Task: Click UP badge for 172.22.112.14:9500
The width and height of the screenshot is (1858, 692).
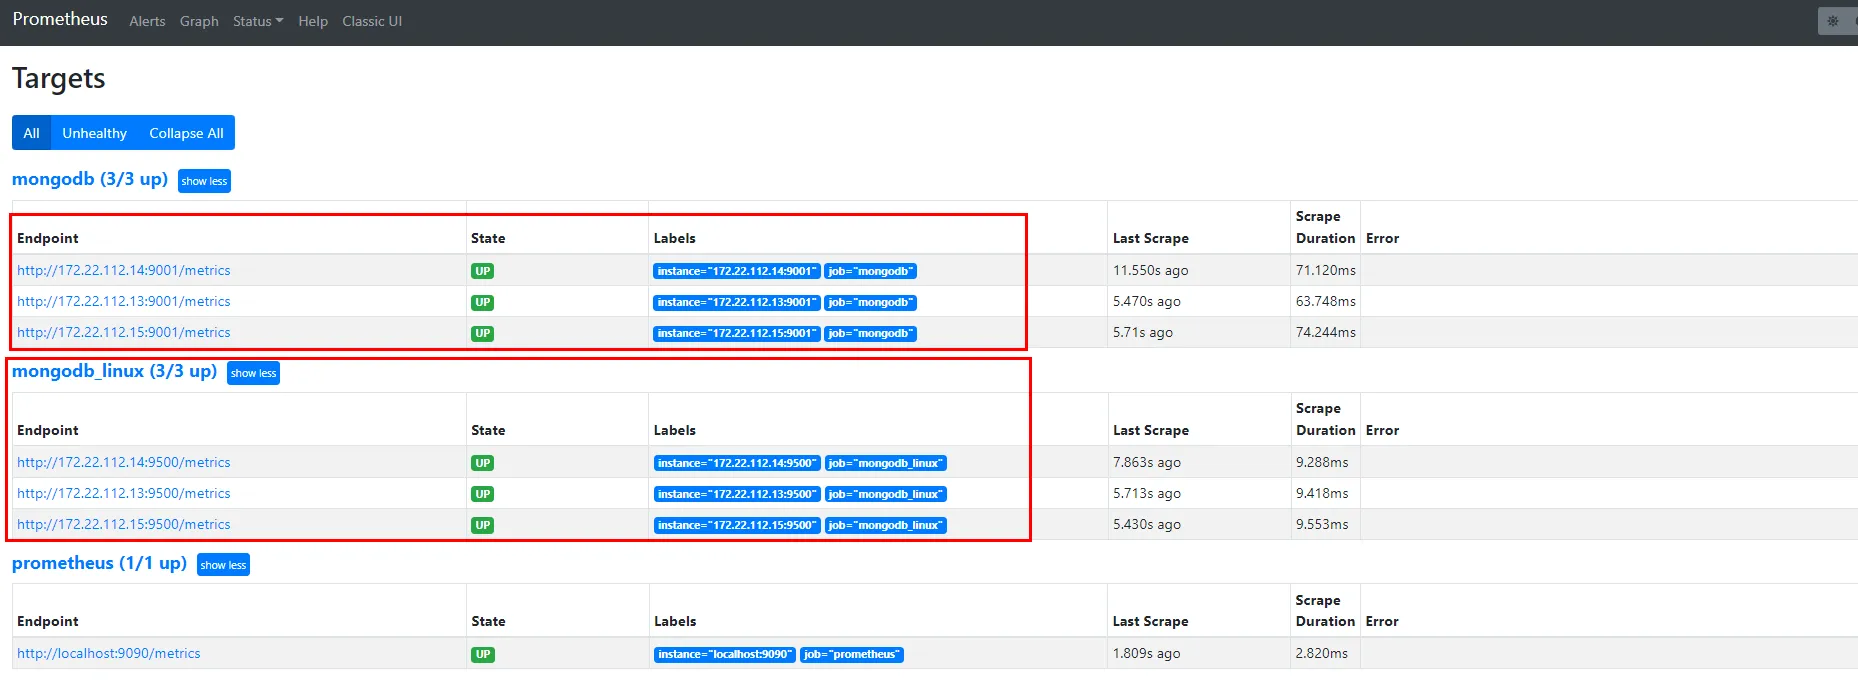Action: (x=483, y=463)
